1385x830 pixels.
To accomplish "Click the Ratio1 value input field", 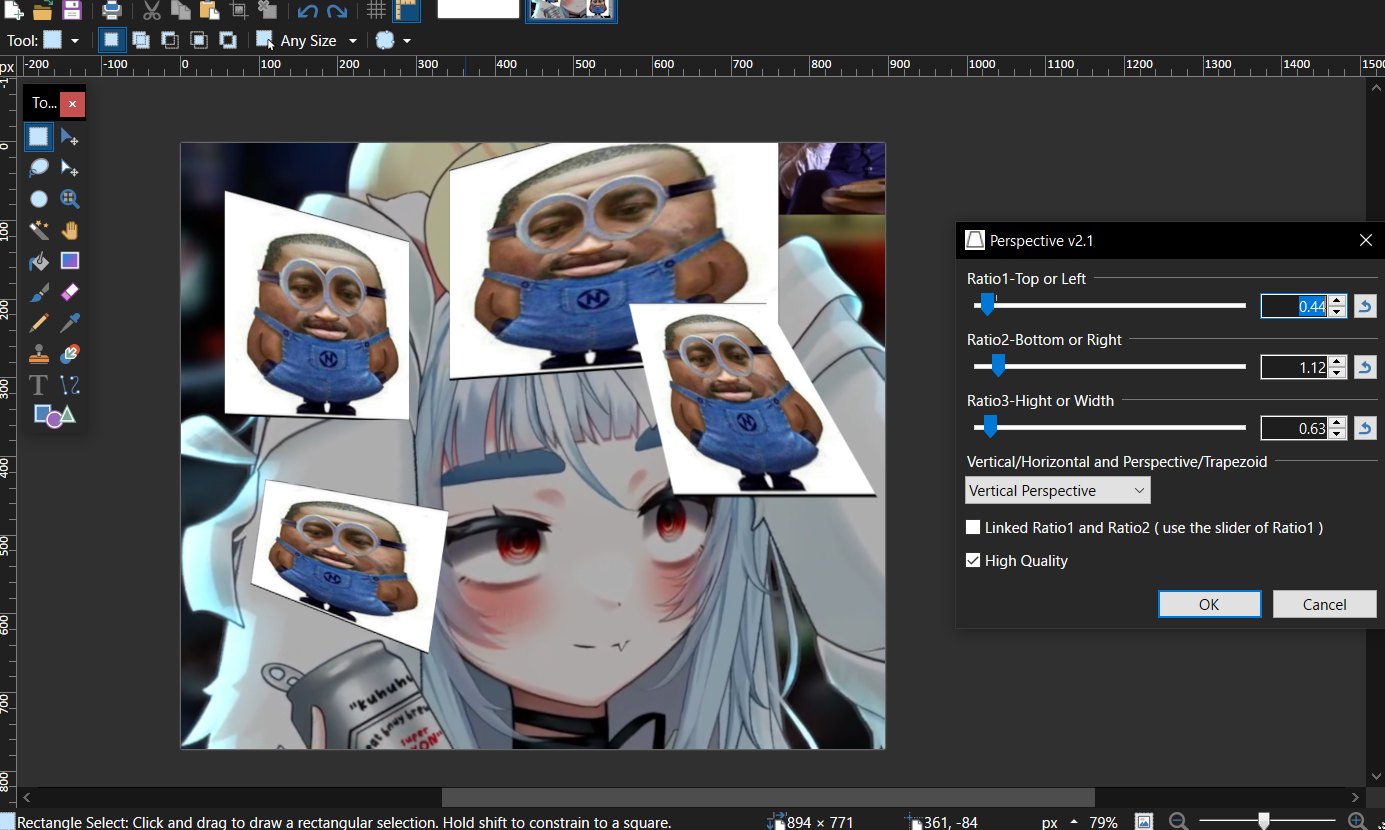I will (x=1293, y=307).
